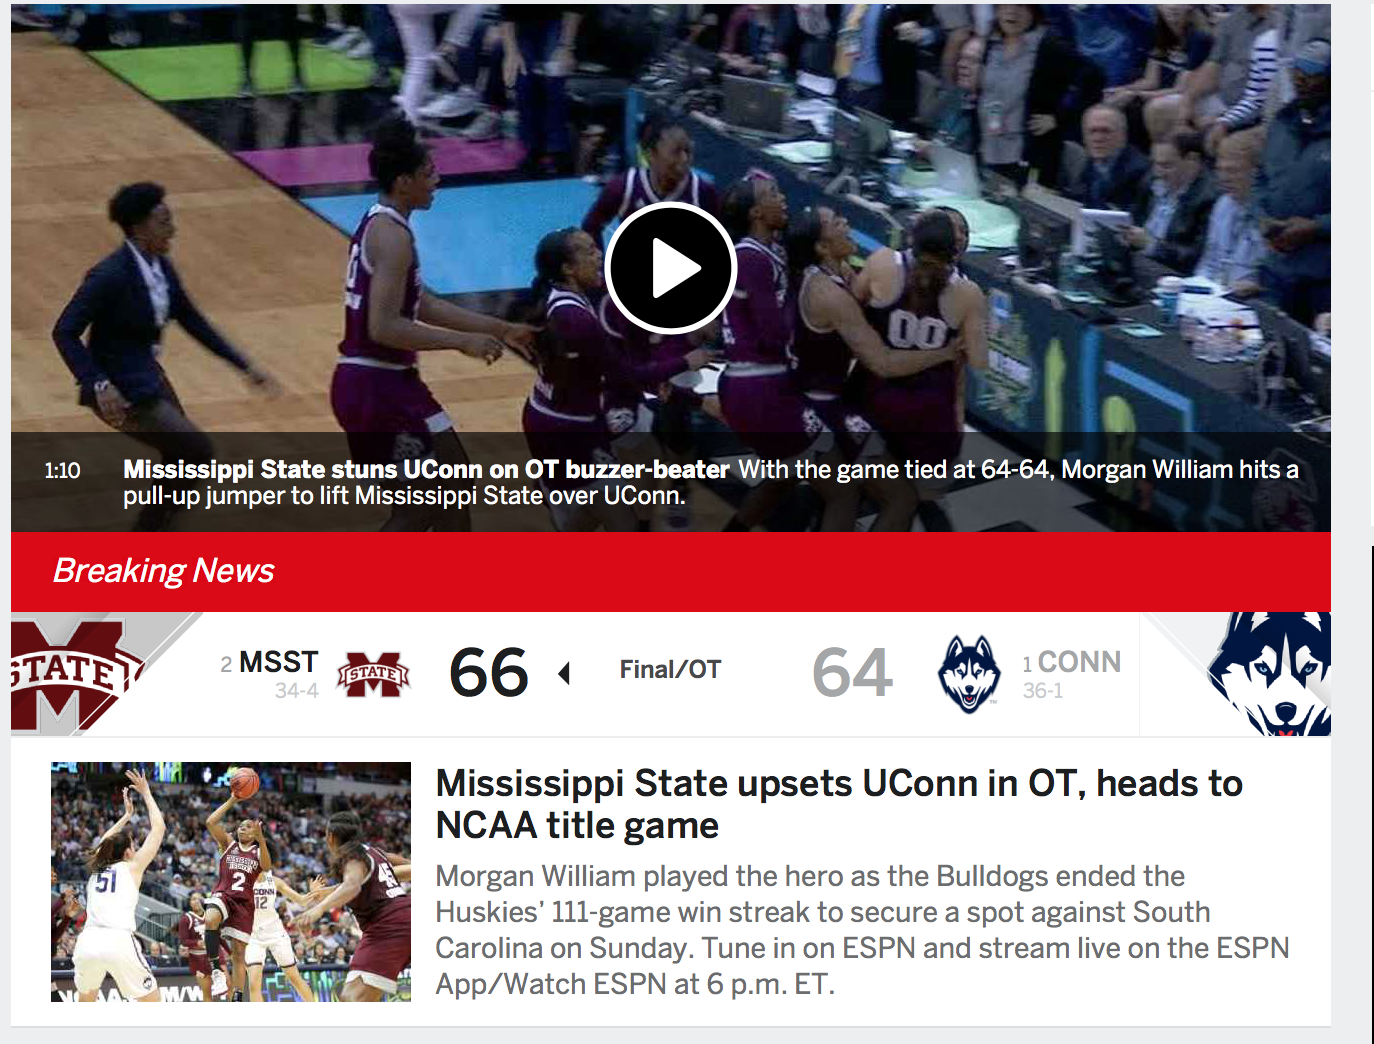Click the Mississippi State score 66
The width and height of the screenshot is (1374, 1044).
coord(489,672)
